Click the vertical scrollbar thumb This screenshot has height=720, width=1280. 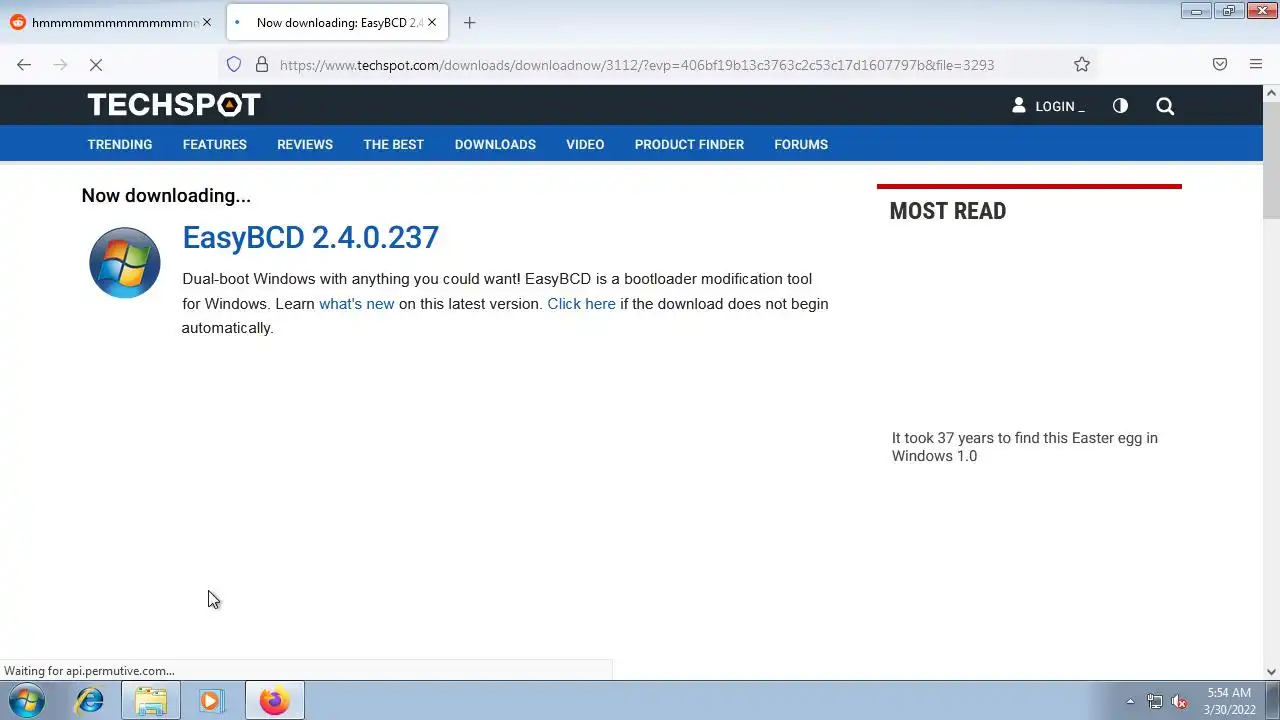1271,160
